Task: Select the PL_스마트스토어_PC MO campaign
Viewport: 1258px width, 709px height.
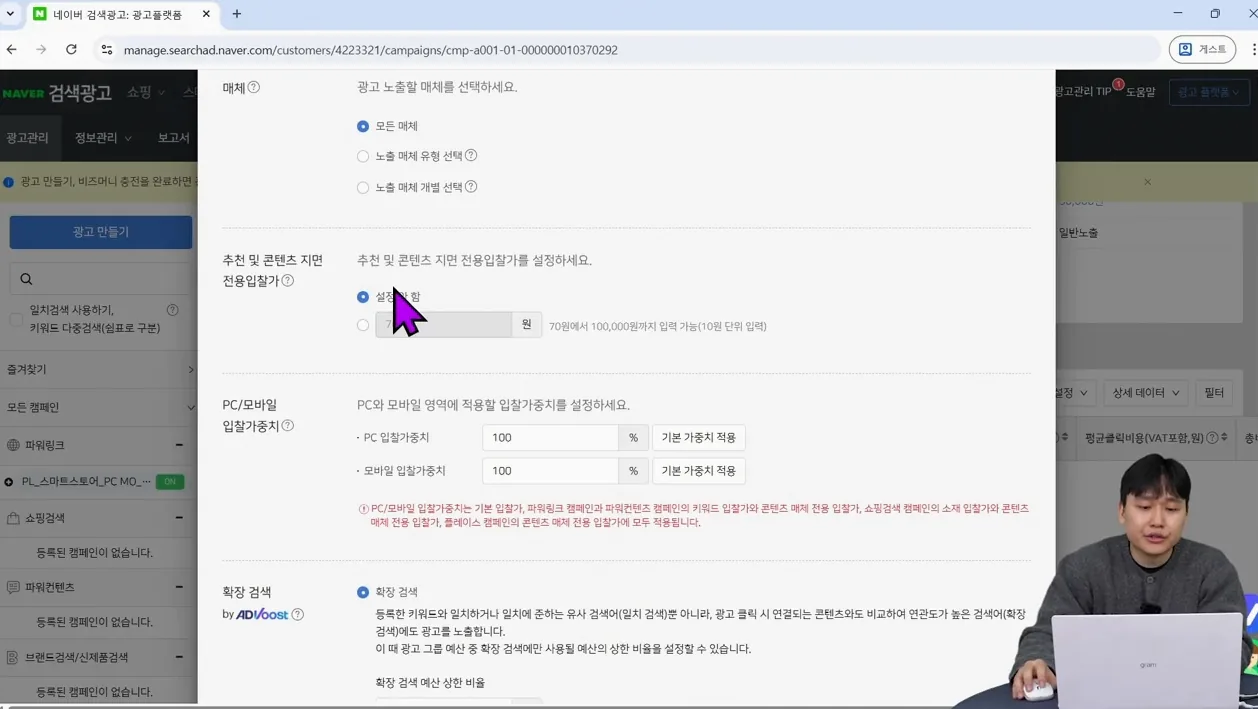Action: 86,481
